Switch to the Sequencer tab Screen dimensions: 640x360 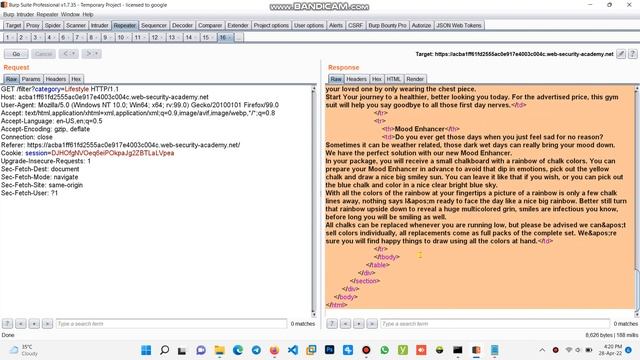coord(154,25)
